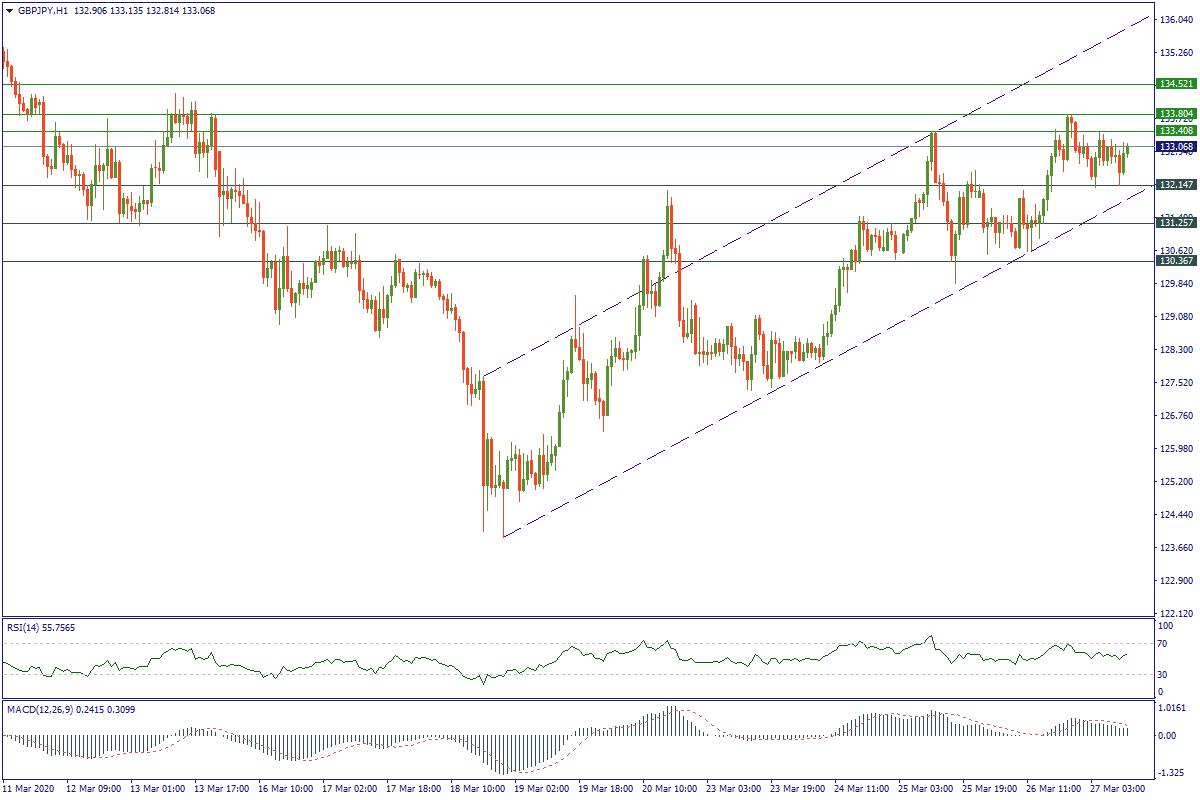1200x800 pixels.
Task: Click the 20 Mar 10:00 time axis label
Action: (671, 789)
